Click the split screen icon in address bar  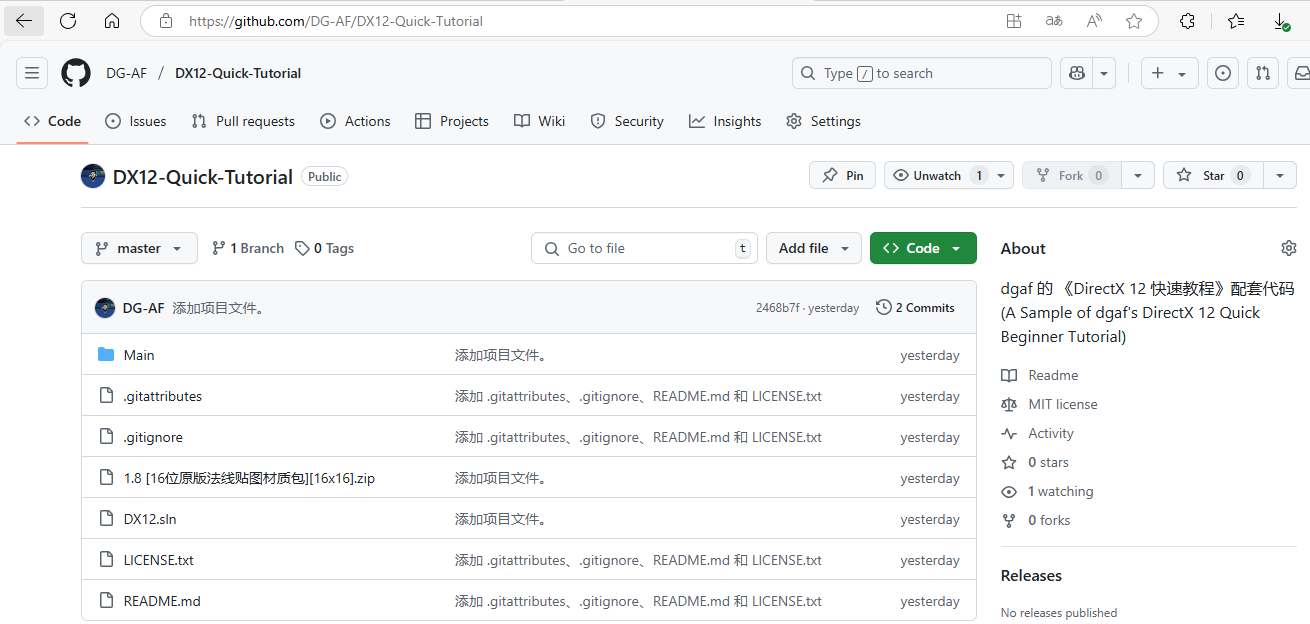point(1014,21)
